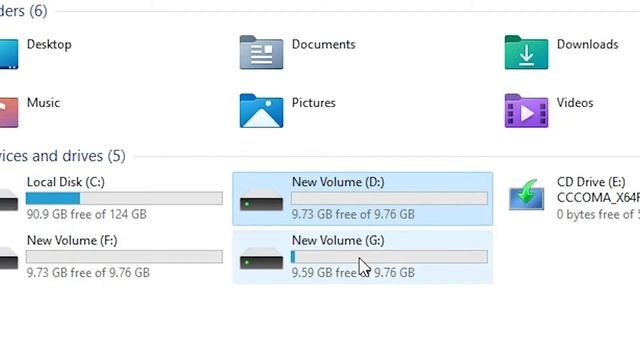Click the Local Disk (C:) drive icon

9,200
